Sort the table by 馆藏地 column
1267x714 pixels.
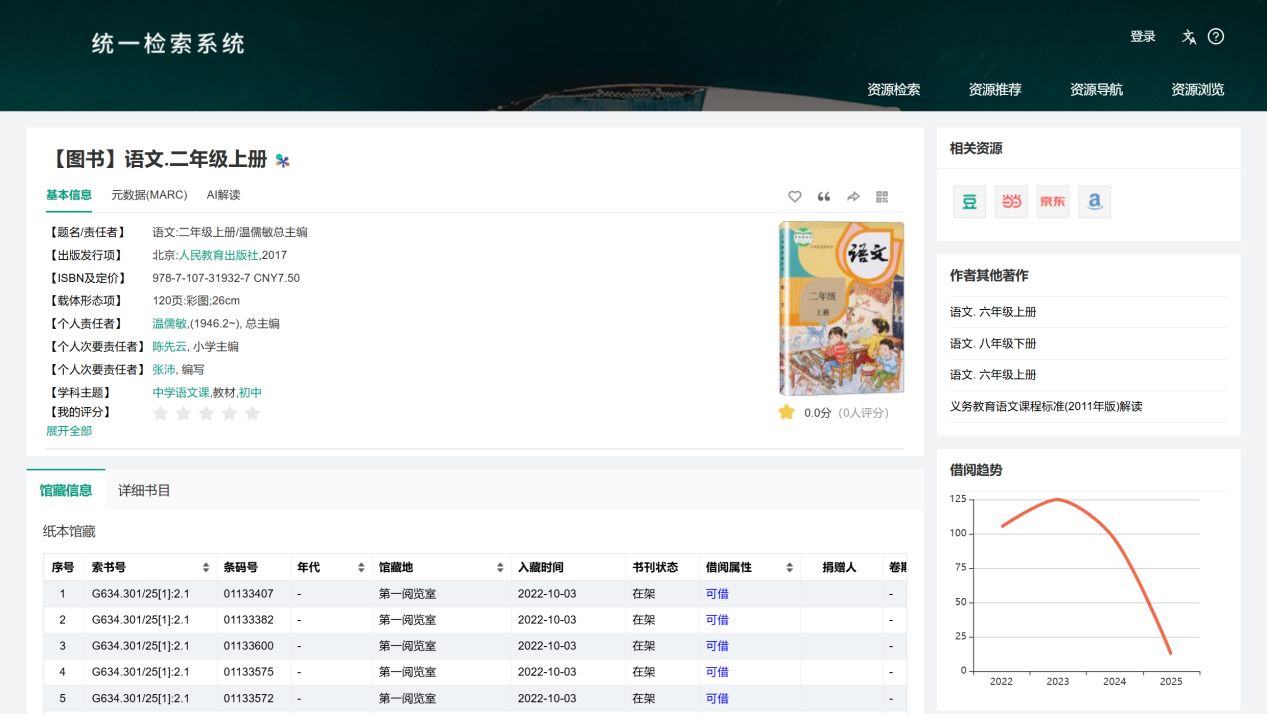[x=500, y=568]
